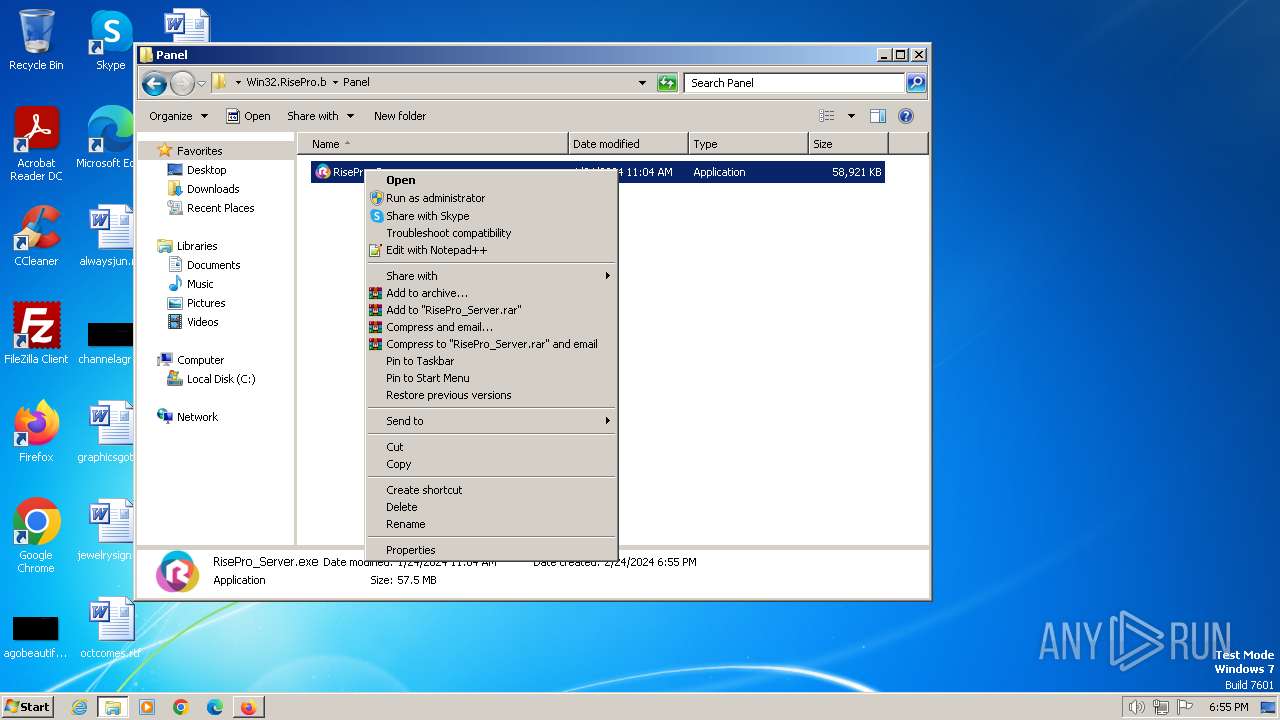Select Add to archive...

coord(492,293)
